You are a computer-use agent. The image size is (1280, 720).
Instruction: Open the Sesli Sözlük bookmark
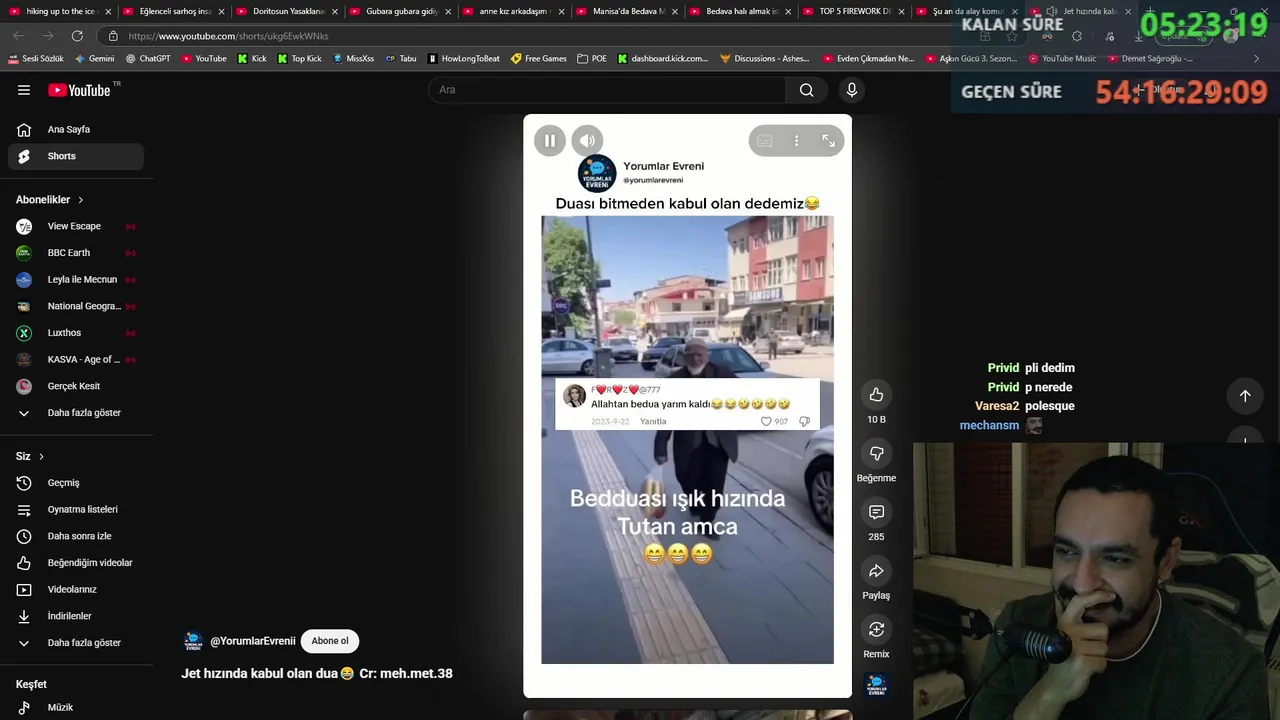click(x=36, y=59)
